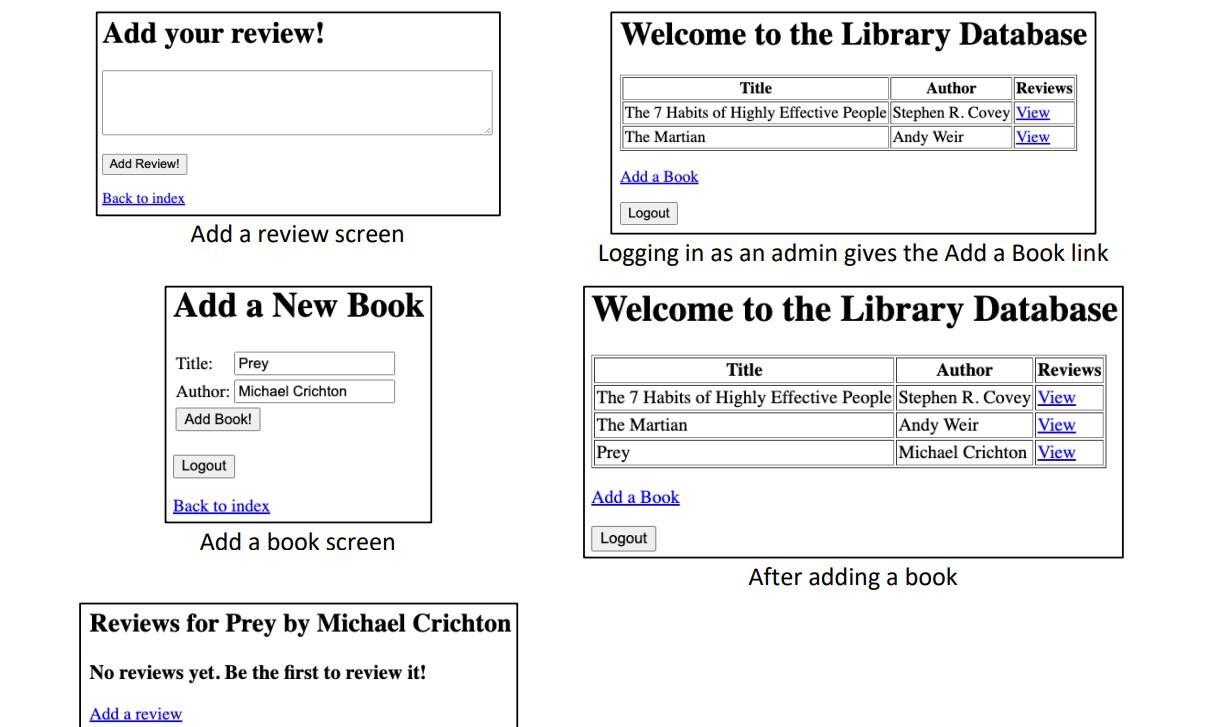View reviews for Prey in the updated table
The image size is (1211, 727).
1055,451
